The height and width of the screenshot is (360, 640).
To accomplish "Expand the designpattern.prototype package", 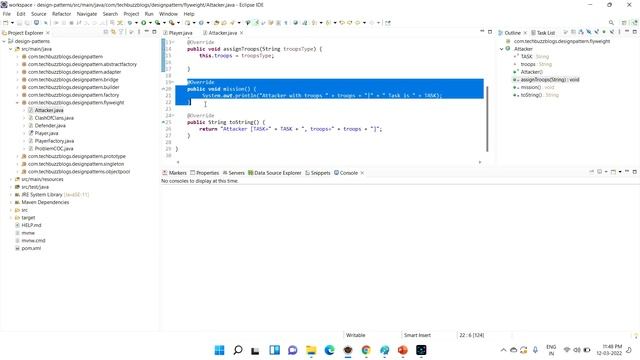I will click(x=18, y=156).
